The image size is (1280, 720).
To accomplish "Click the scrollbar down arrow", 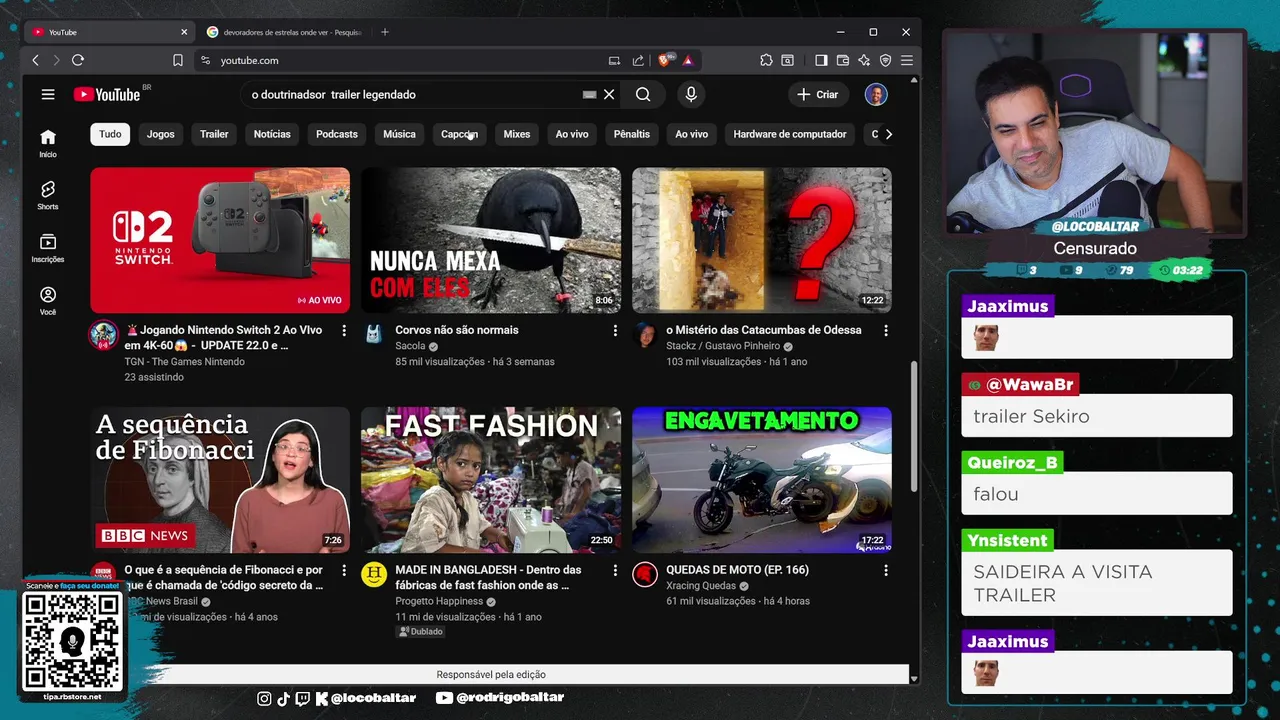I will point(914,678).
